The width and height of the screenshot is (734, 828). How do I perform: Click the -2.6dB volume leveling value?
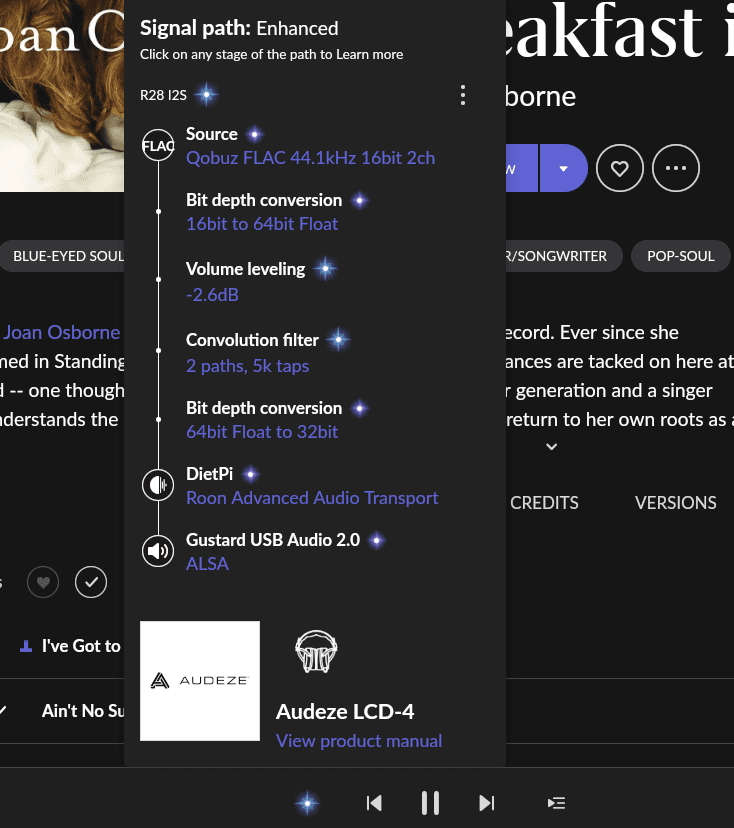tap(212, 295)
